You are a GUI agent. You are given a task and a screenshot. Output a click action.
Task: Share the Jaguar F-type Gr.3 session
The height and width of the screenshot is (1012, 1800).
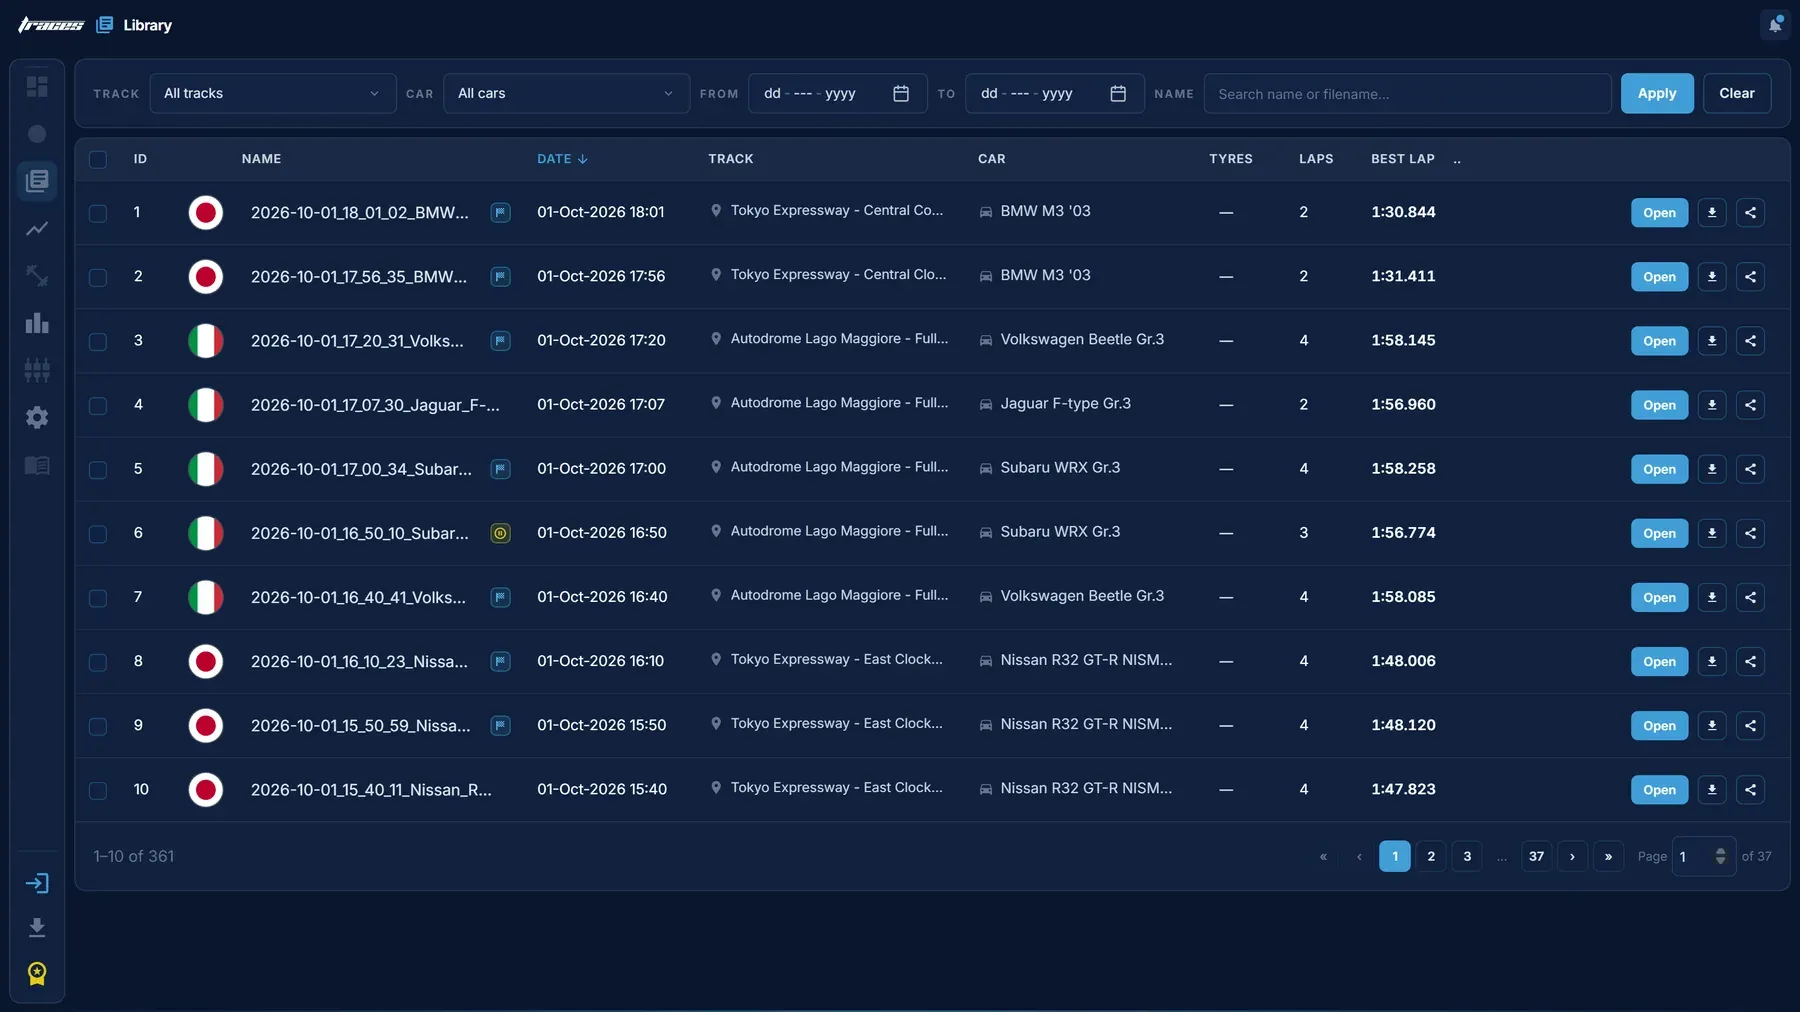point(1750,405)
